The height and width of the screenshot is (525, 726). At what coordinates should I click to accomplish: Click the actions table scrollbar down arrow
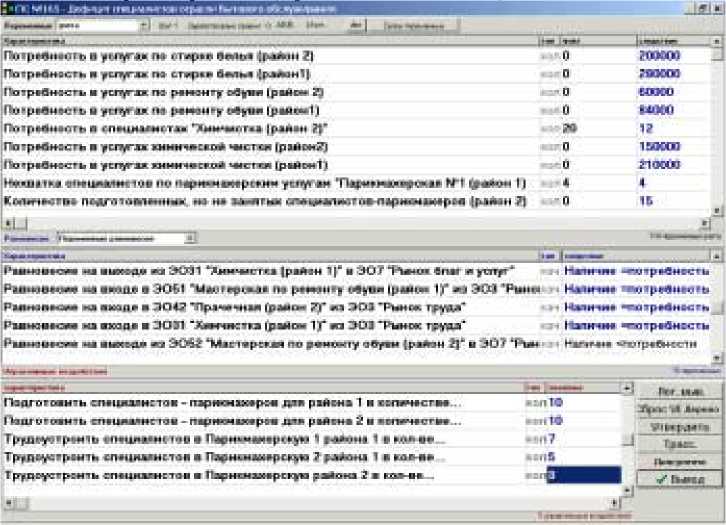627,490
